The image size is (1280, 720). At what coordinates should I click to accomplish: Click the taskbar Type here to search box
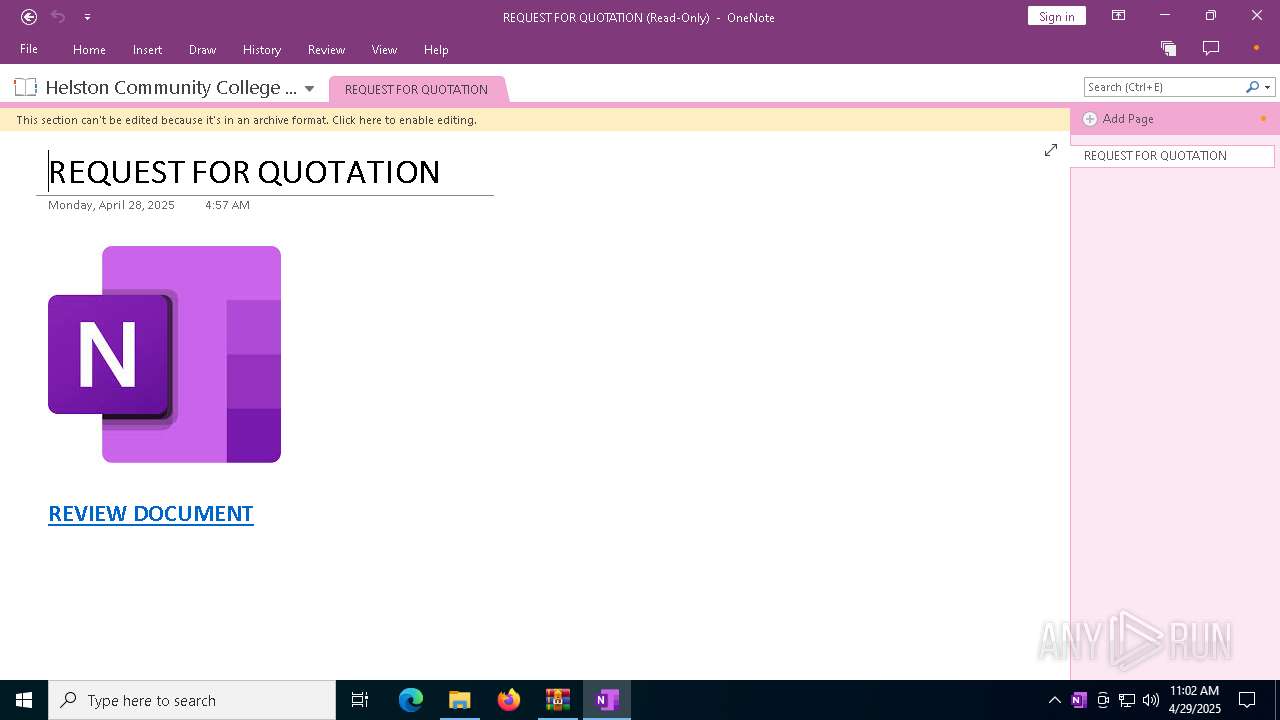click(192, 700)
